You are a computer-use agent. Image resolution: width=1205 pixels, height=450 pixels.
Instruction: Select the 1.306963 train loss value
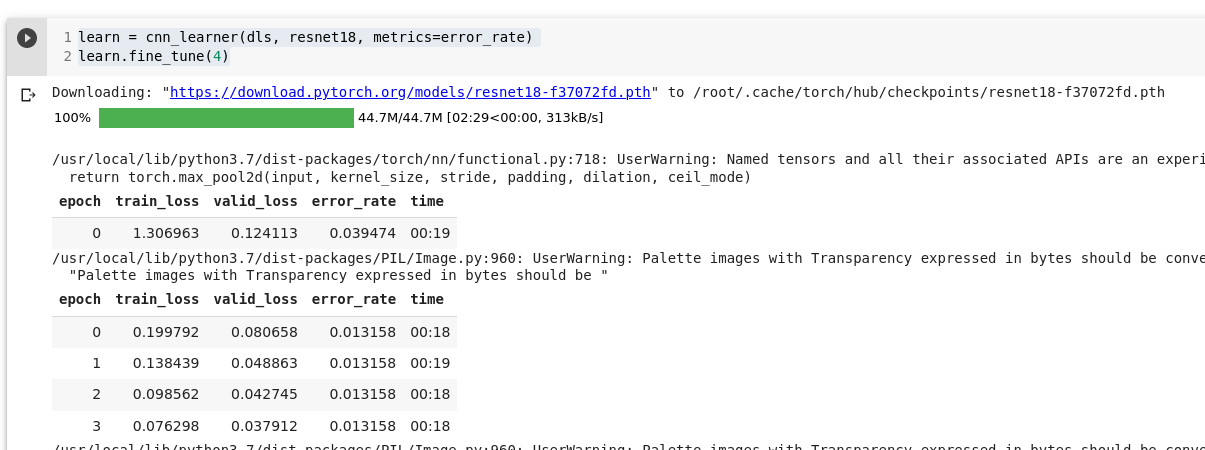[x=166, y=234]
